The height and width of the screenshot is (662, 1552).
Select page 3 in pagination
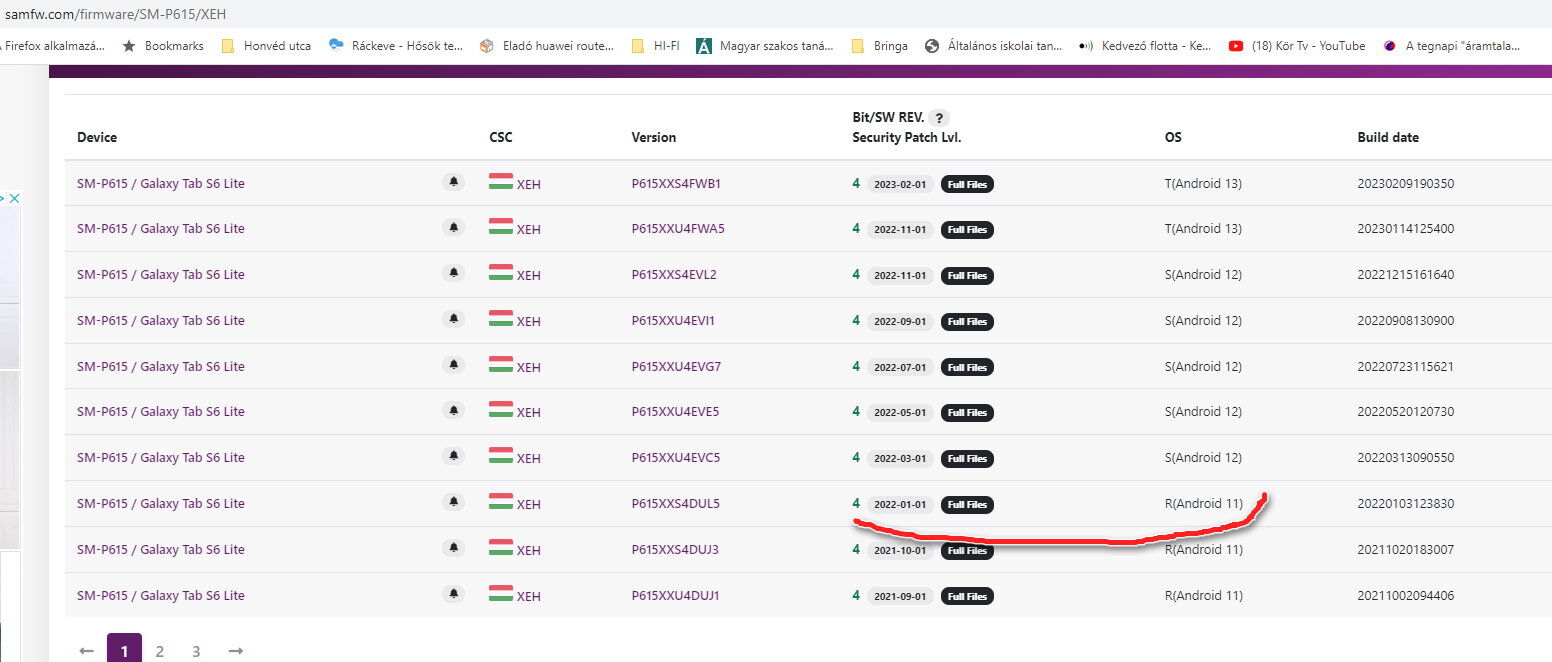click(196, 651)
